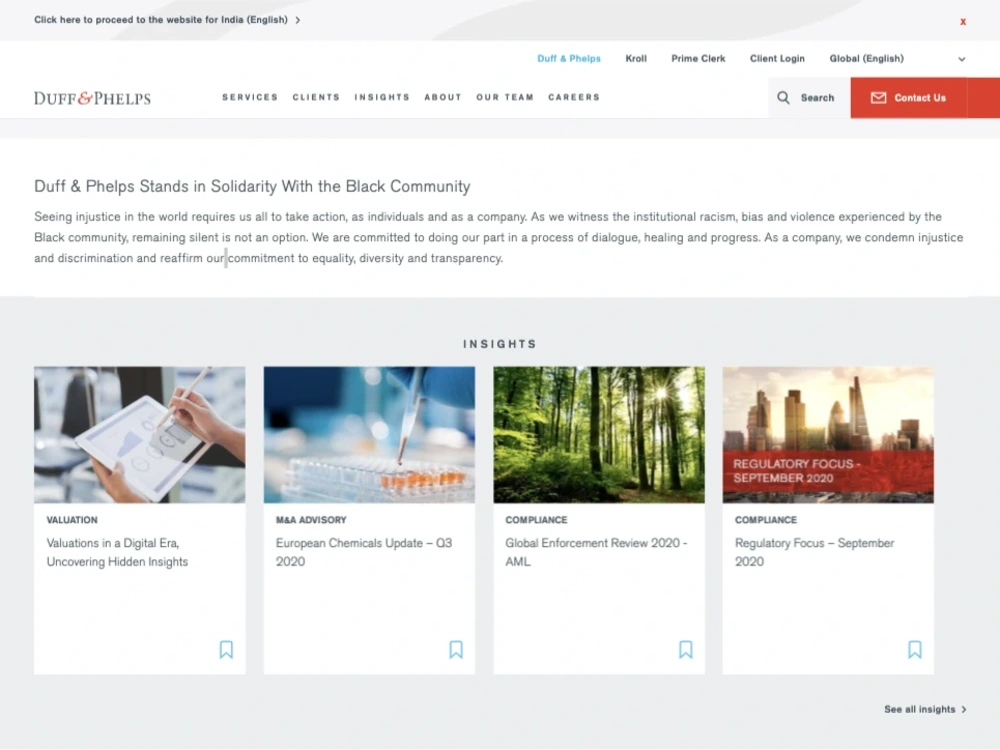The width and height of the screenshot is (1000, 750).
Task: Open the Services menu
Action: [250, 98]
